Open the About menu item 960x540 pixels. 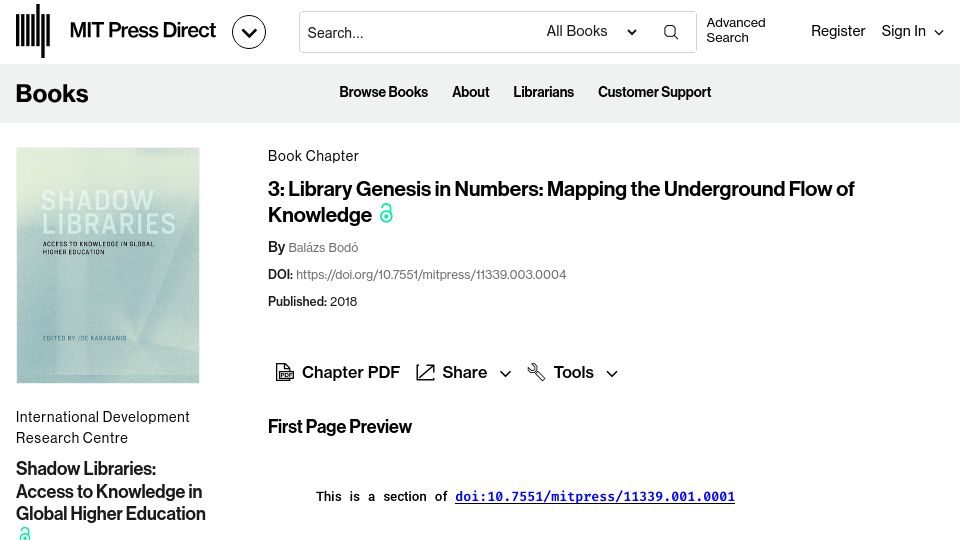tap(470, 92)
